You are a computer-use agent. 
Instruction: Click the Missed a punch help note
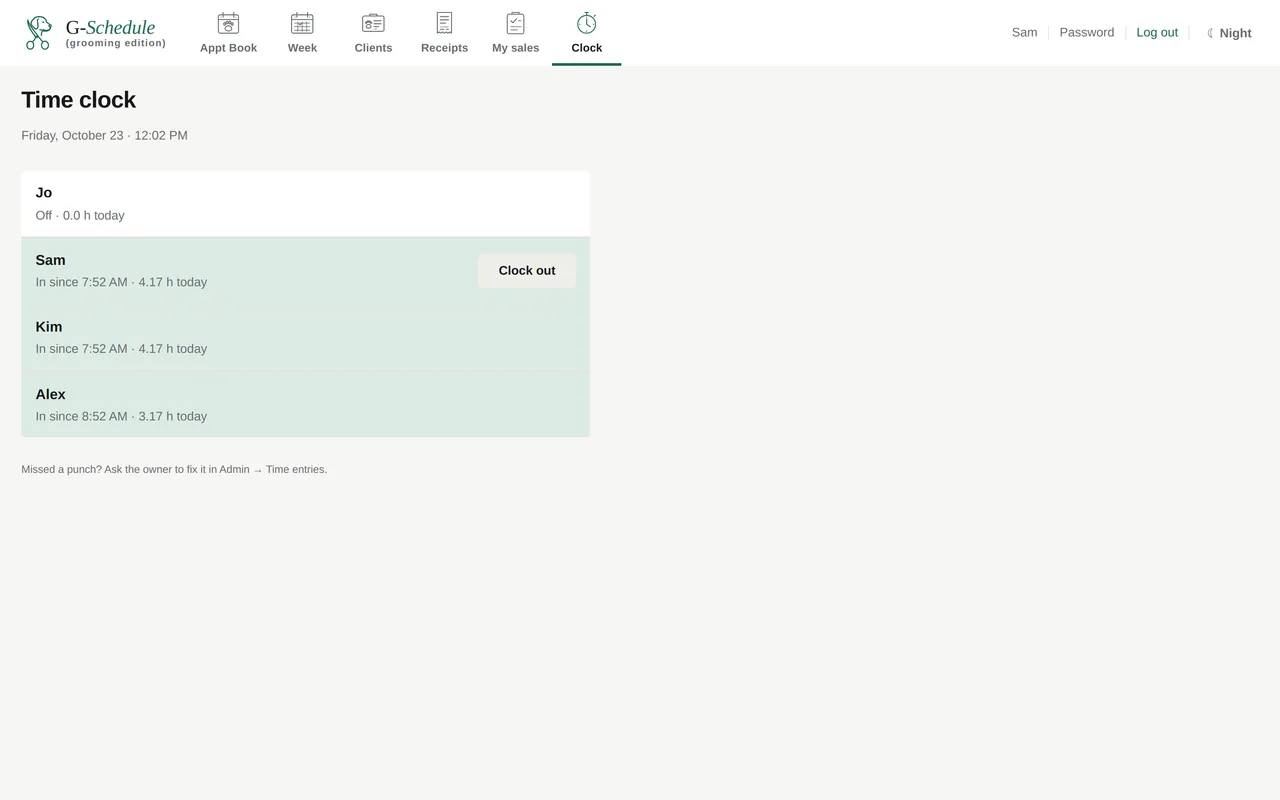point(174,470)
